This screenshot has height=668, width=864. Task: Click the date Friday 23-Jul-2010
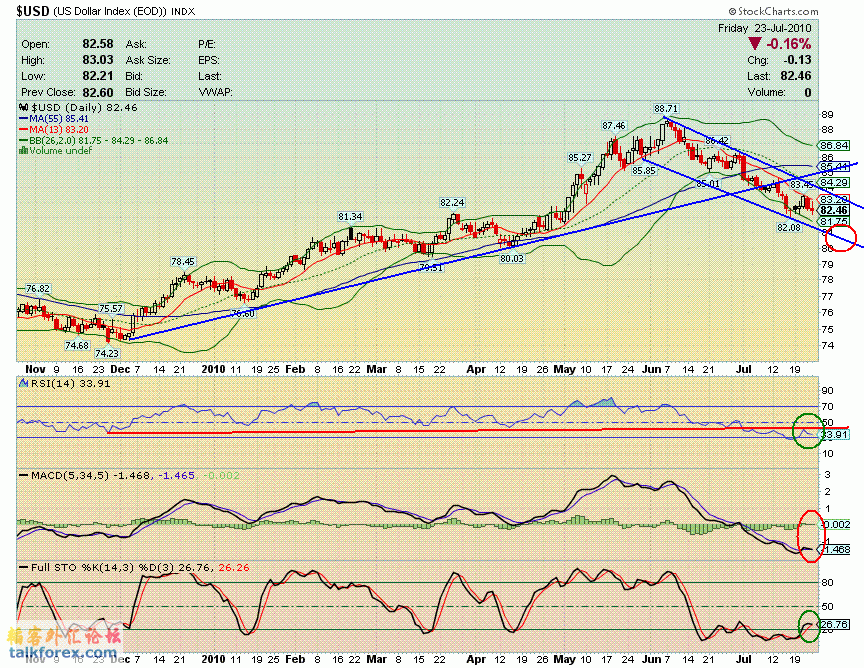[x=764, y=28]
